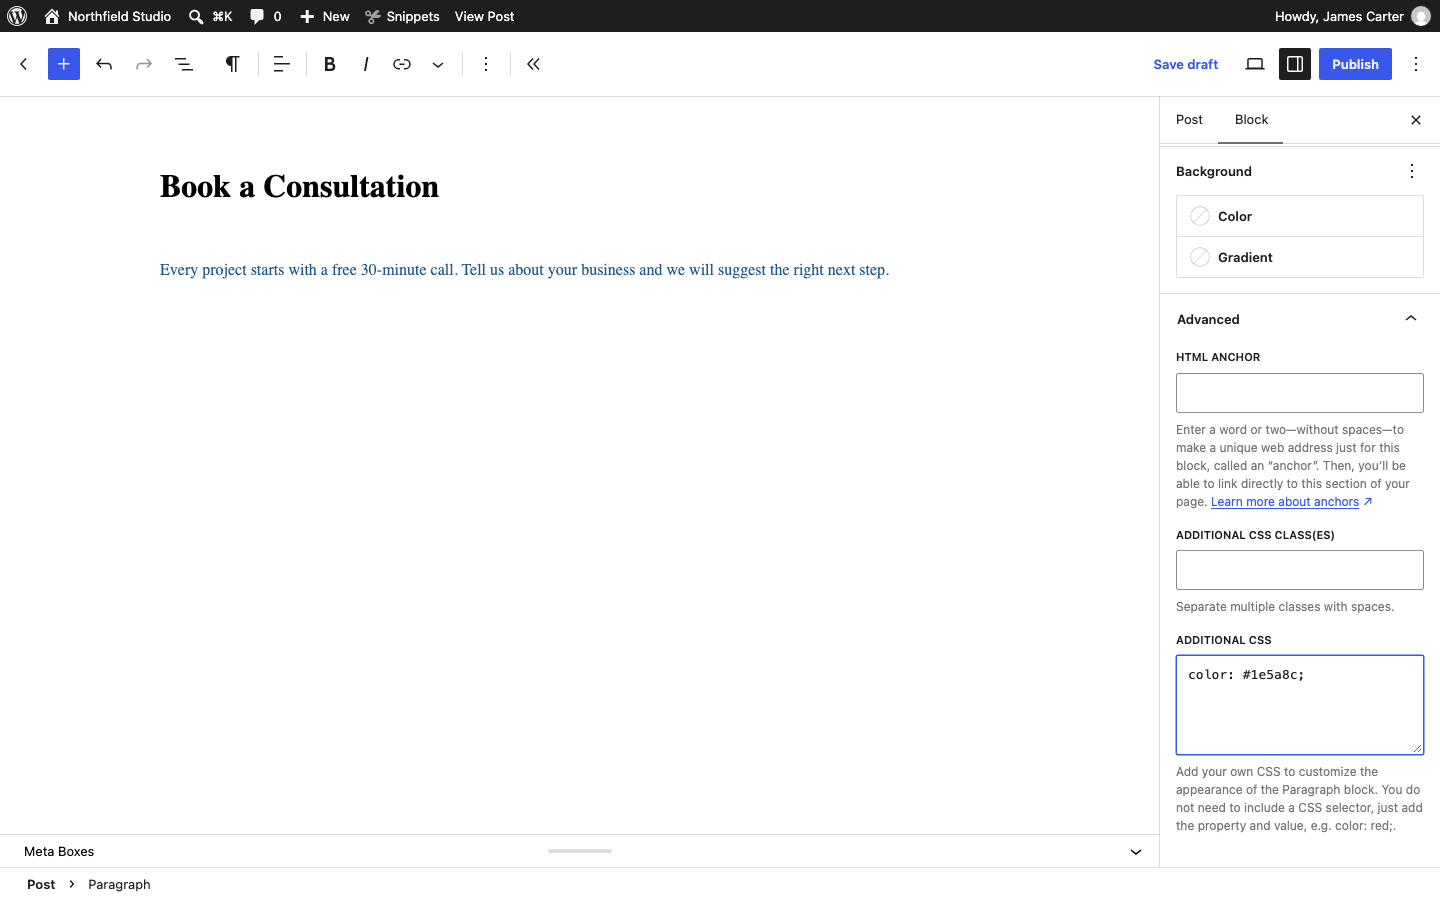This screenshot has height=900, width=1440.
Task: Toggle the settings sidebar panel
Action: [x=1295, y=64]
